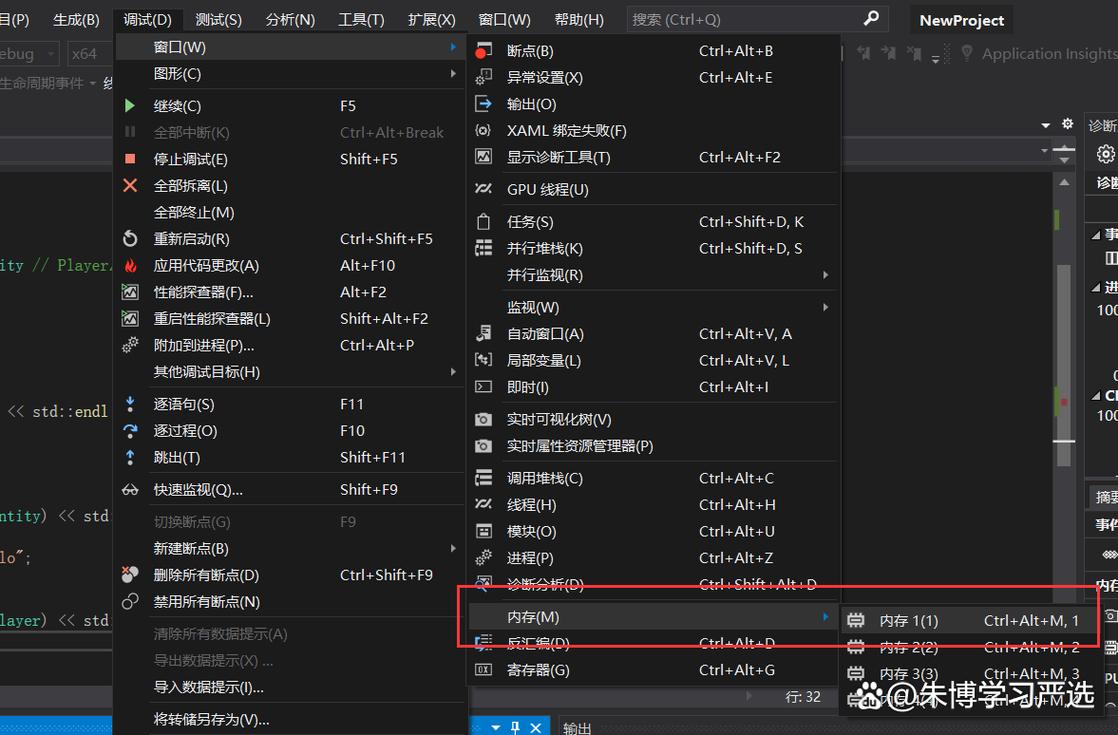Click the chip icon beside 内存 1(1)

pyautogui.click(x=856, y=621)
